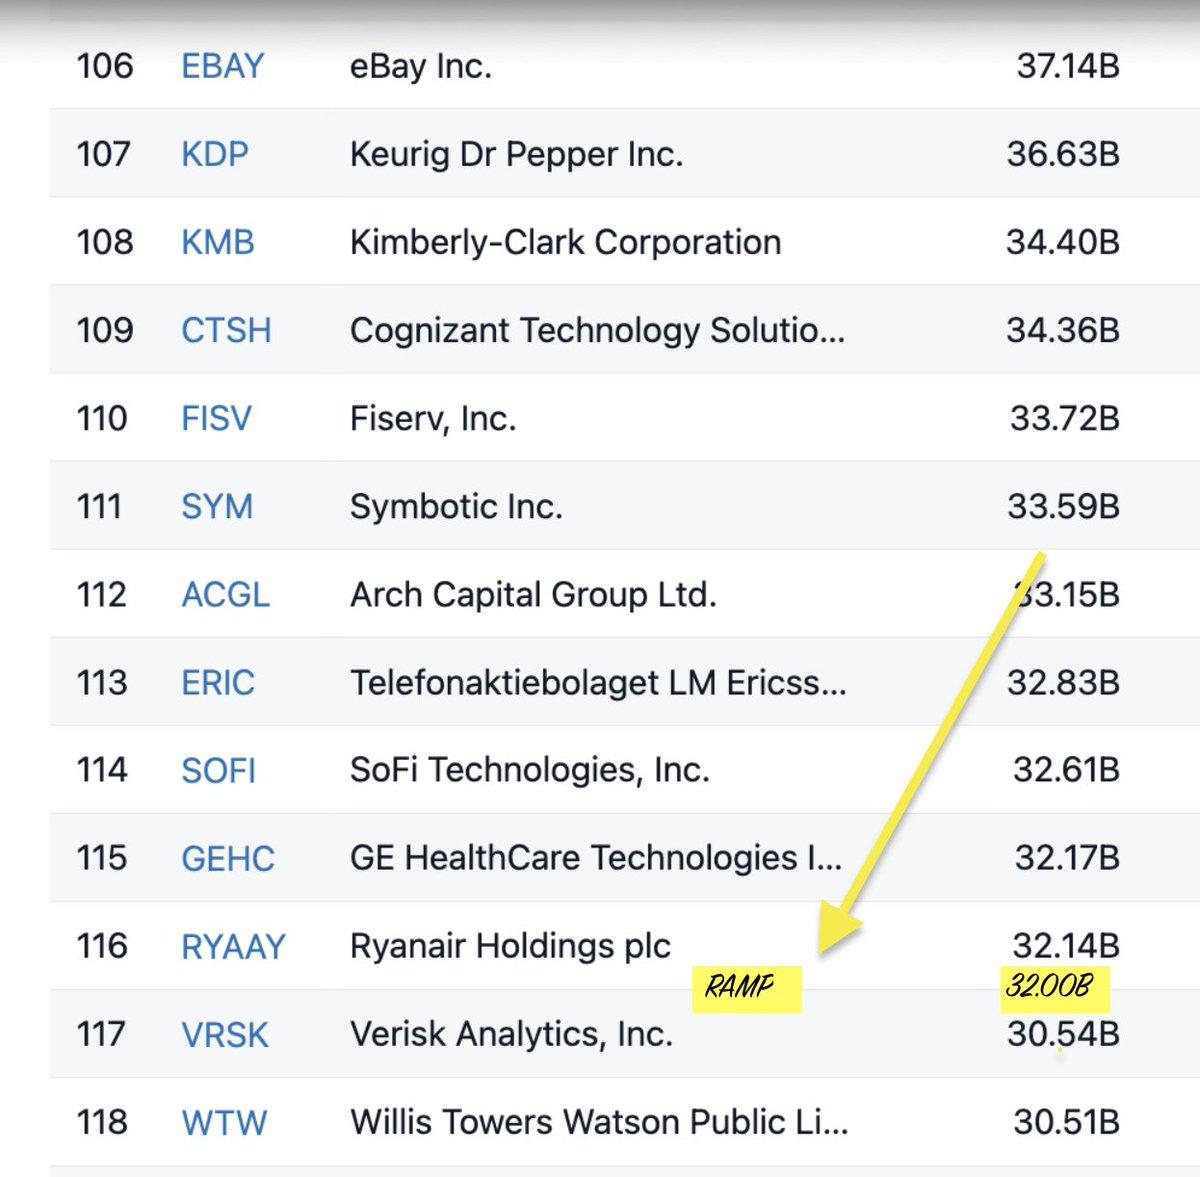Select the VRSK ticker link
The image size is (1200, 1177).
(224, 1034)
